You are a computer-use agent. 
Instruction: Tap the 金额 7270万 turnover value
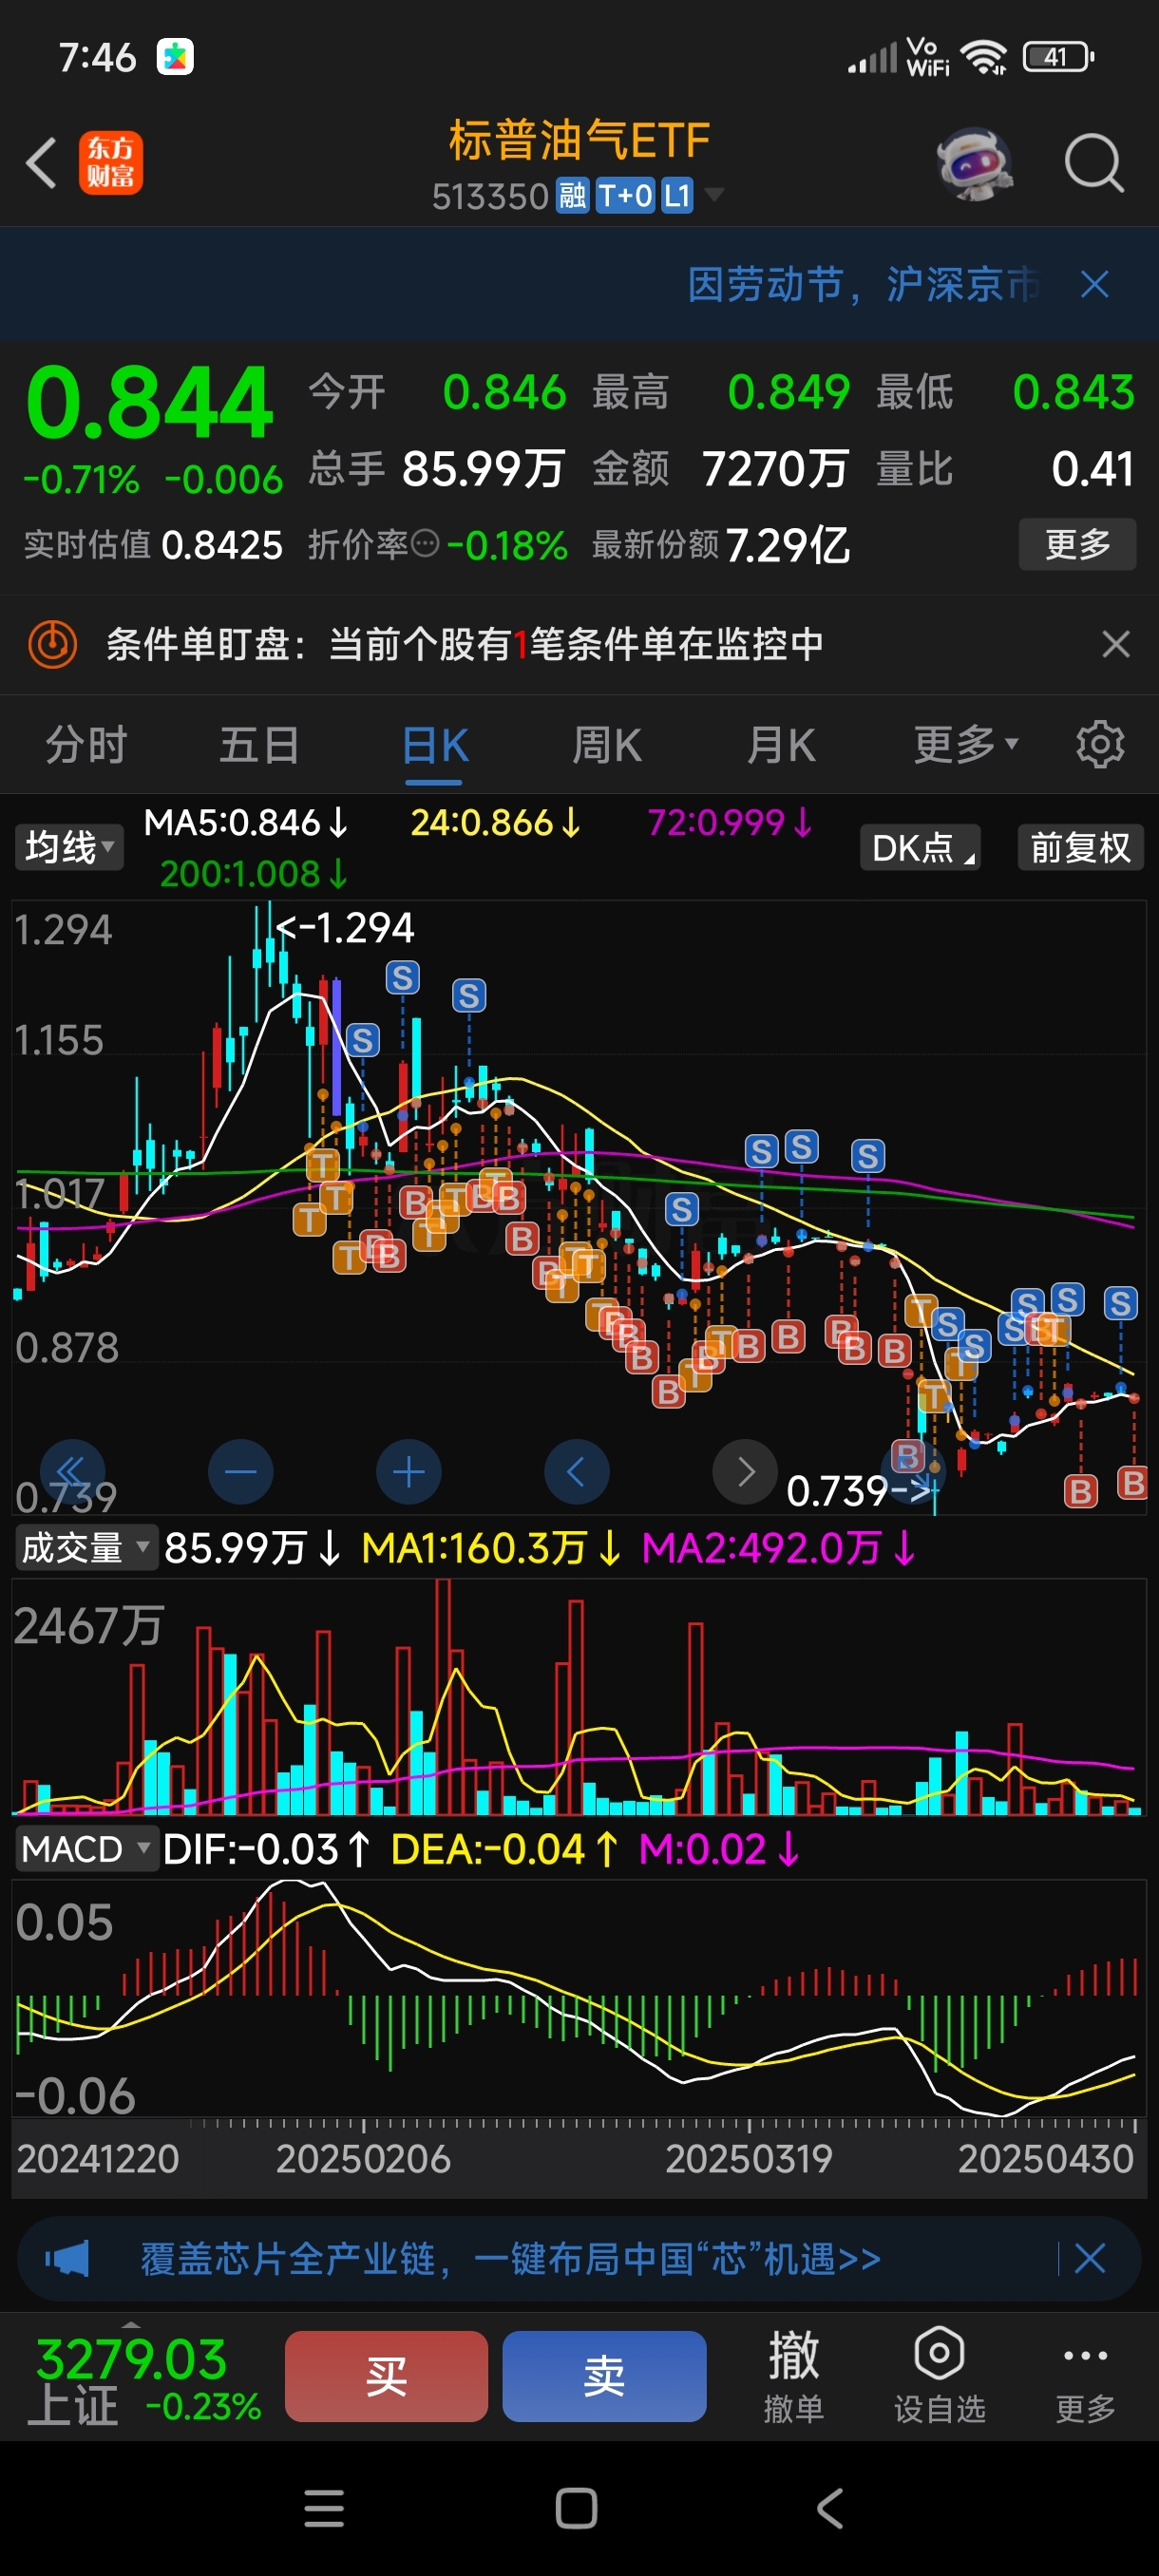tap(775, 468)
